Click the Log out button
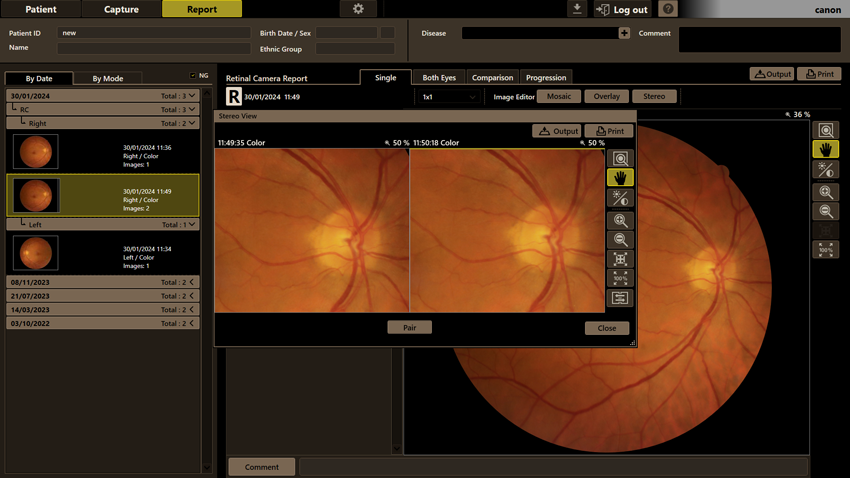This screenshot has height=478, width=850. [624, 9]
